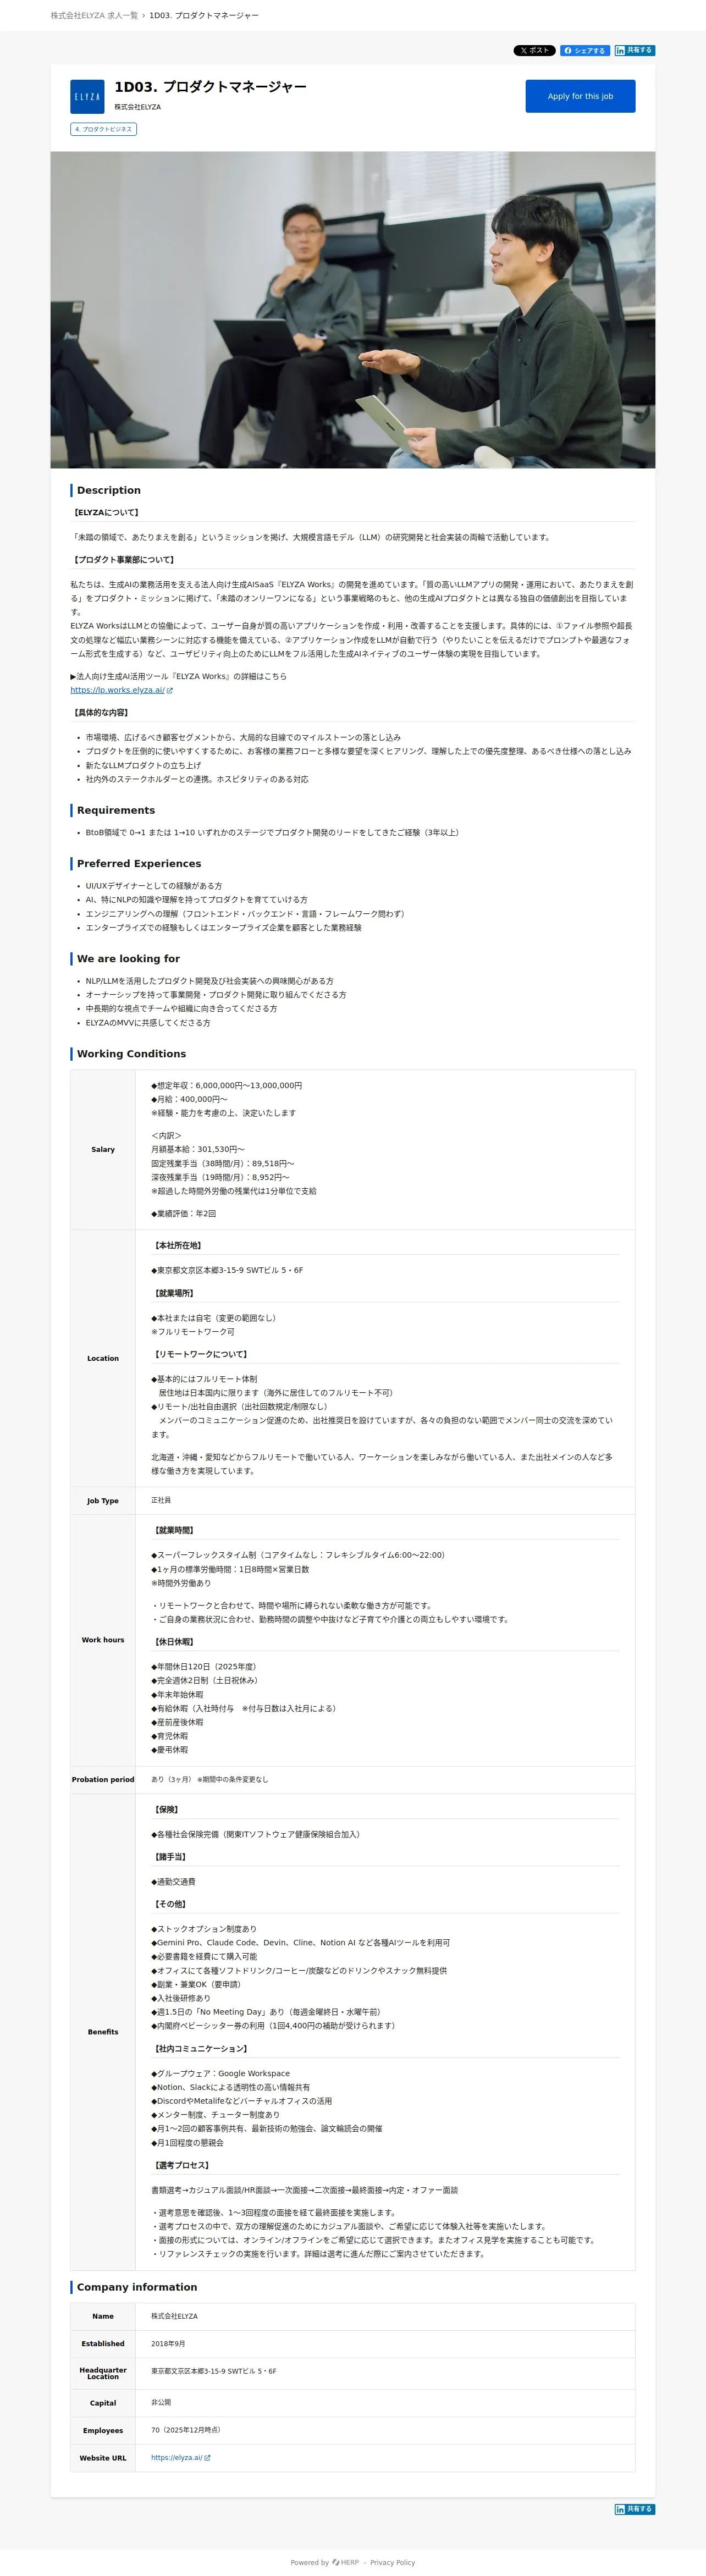
Task: Click the Company information heading
Action: click(x=137, y=2287)
